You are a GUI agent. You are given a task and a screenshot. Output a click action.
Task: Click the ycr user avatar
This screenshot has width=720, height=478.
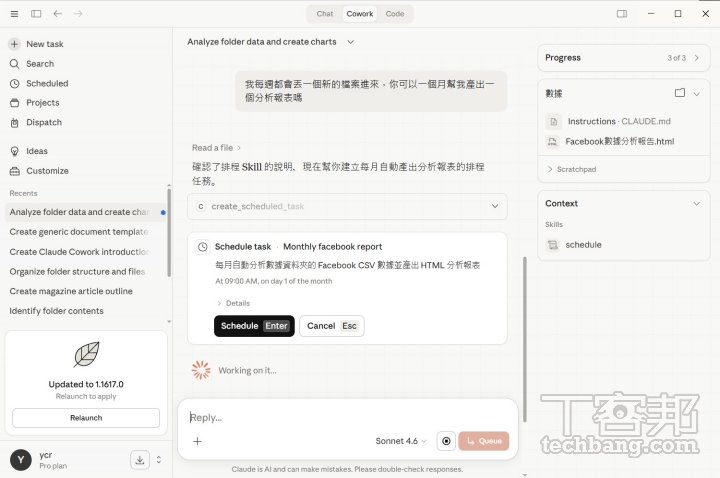[21, 460]
